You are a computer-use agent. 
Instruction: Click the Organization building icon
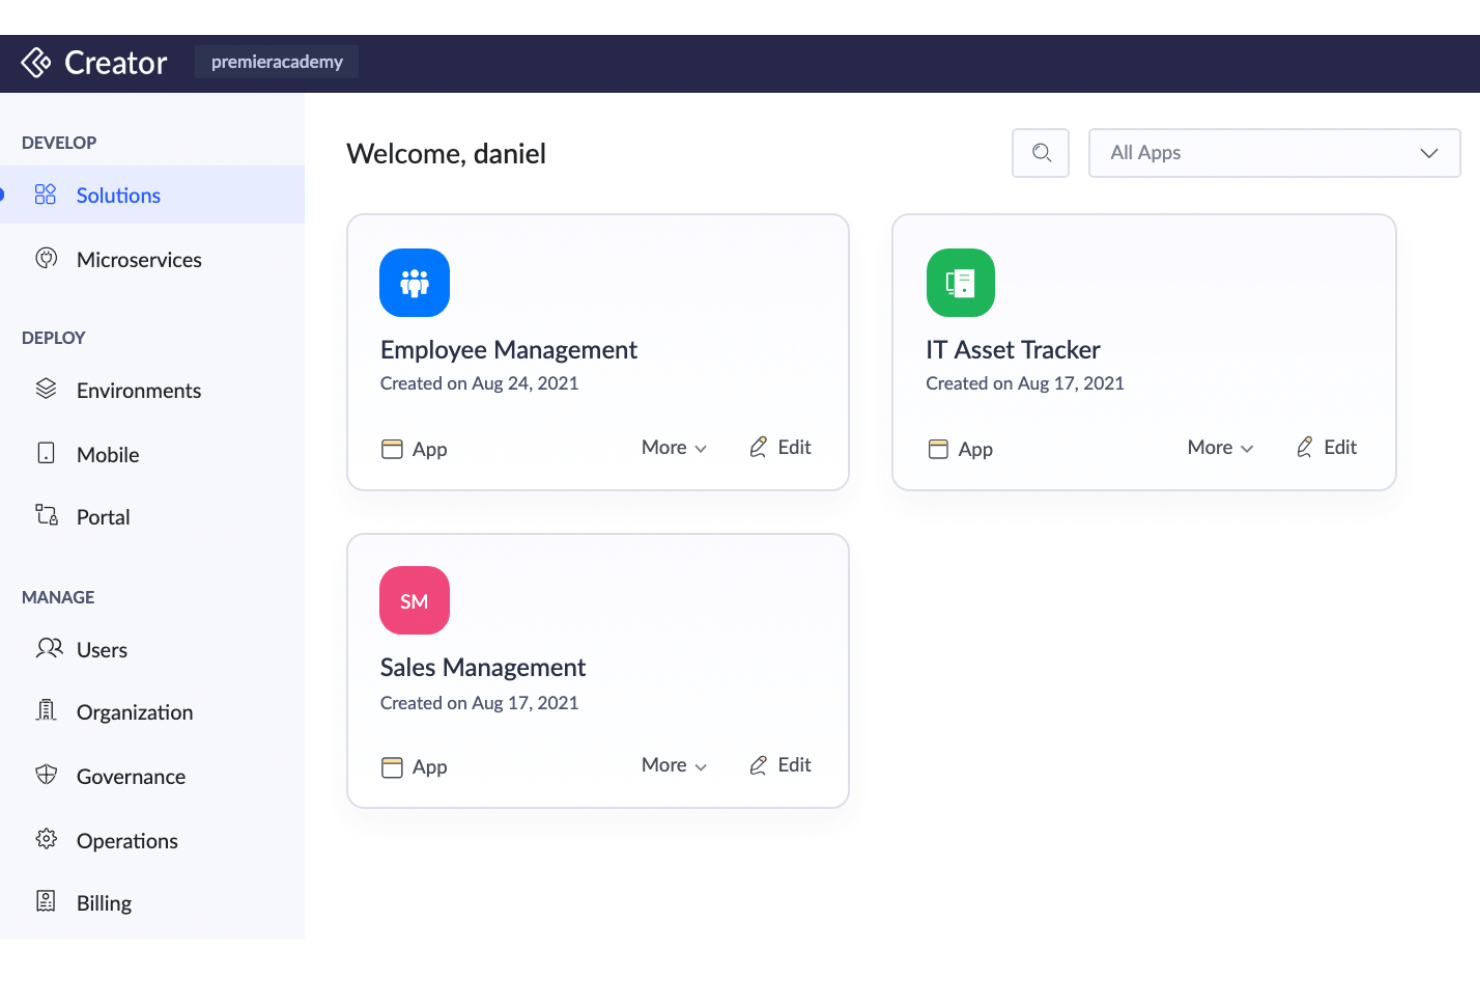[x=46, y=710]
